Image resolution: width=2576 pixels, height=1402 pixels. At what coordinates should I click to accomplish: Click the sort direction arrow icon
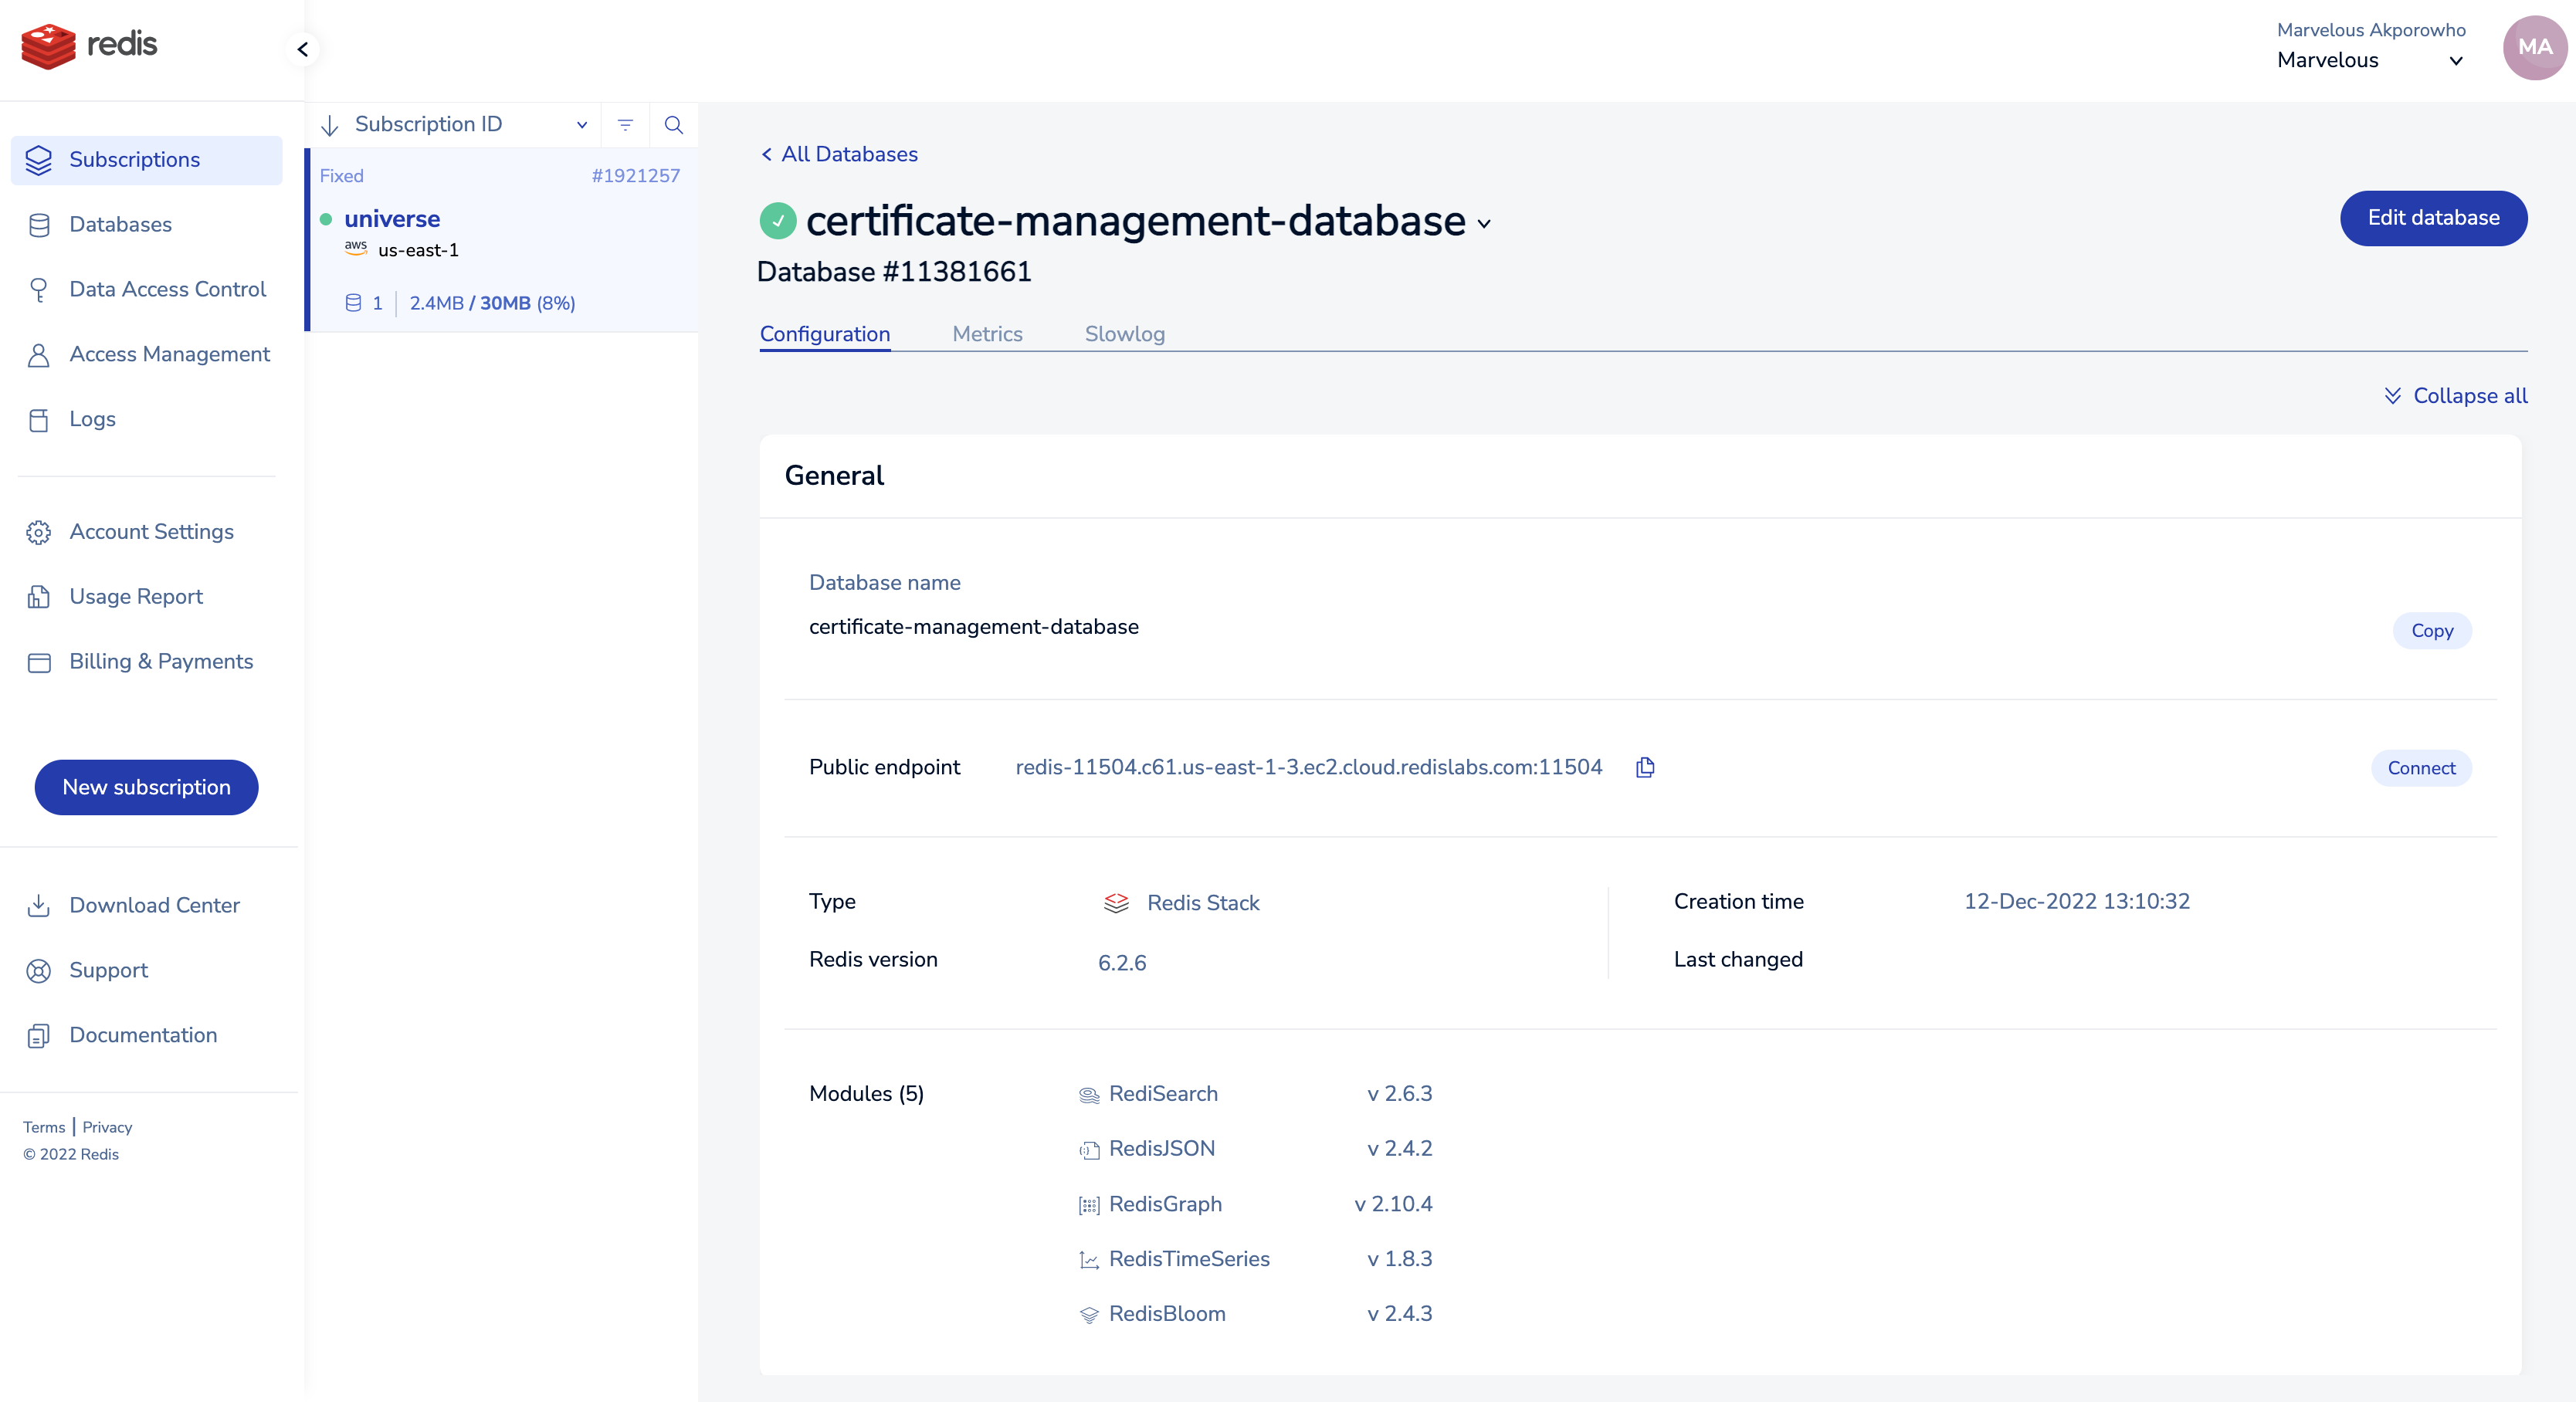coord(330,125)
